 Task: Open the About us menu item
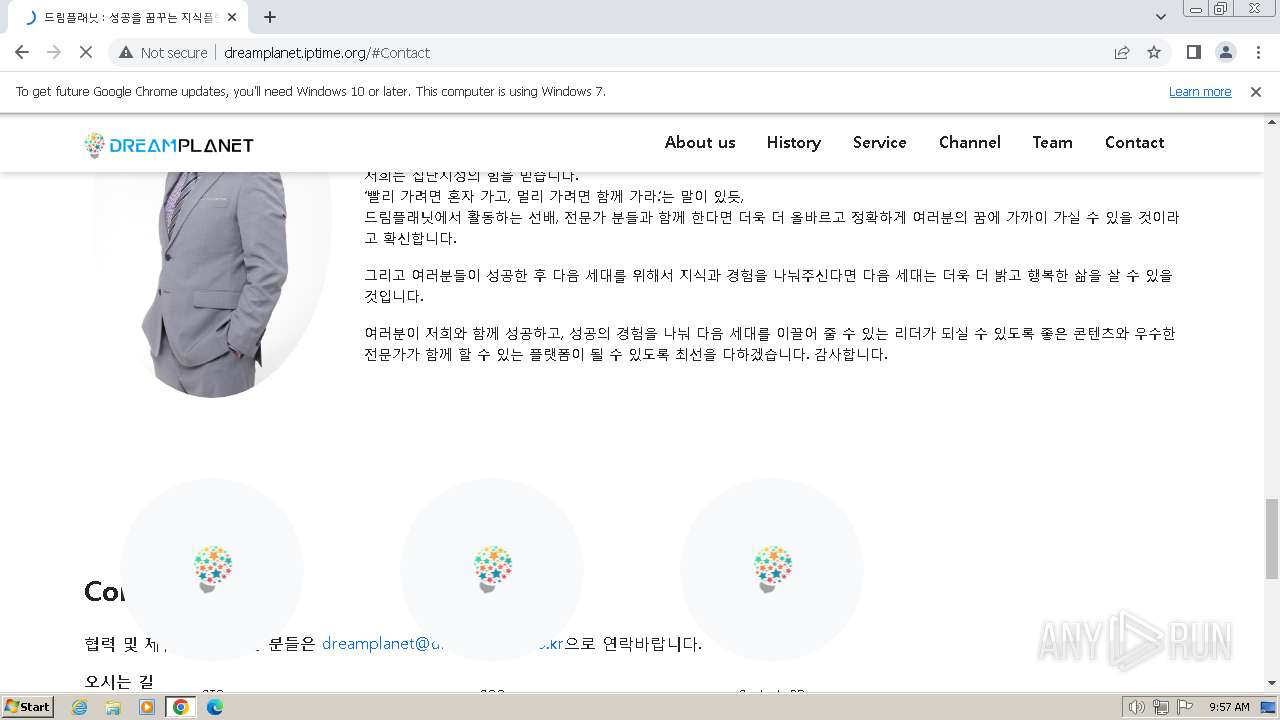tap(700, 142)
